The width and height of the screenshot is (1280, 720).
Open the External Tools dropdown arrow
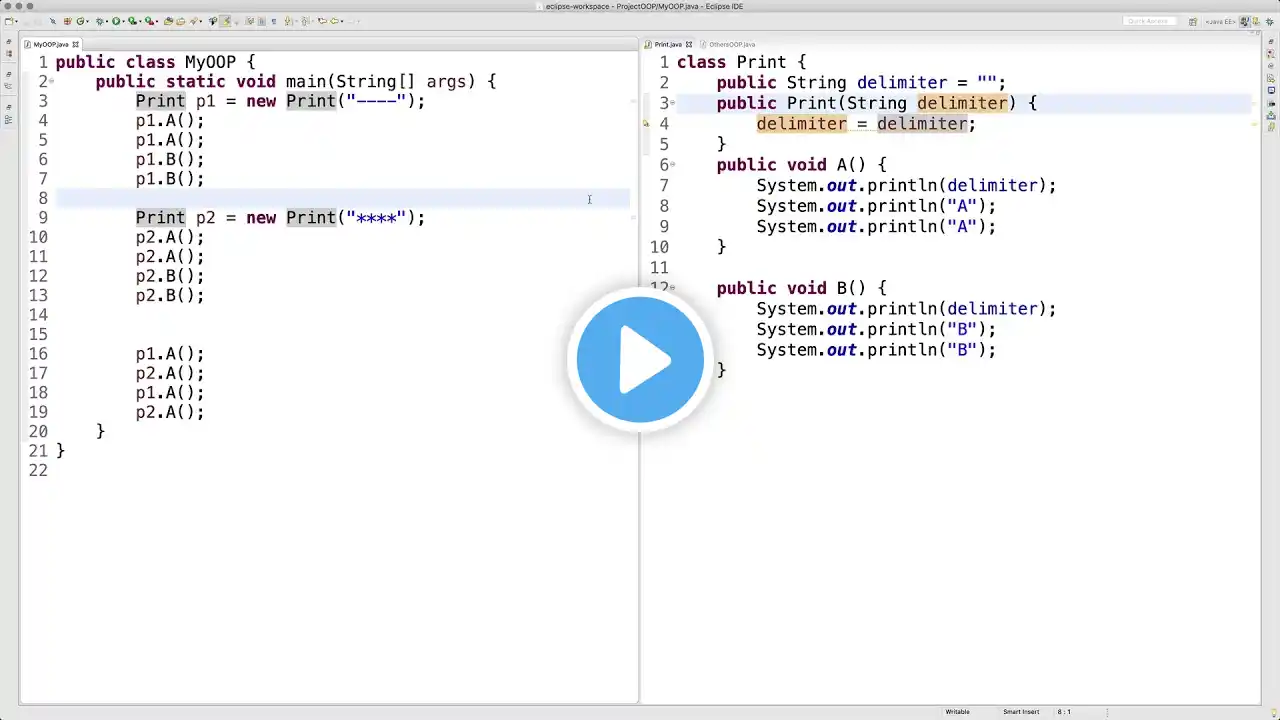tap(157, 21)
